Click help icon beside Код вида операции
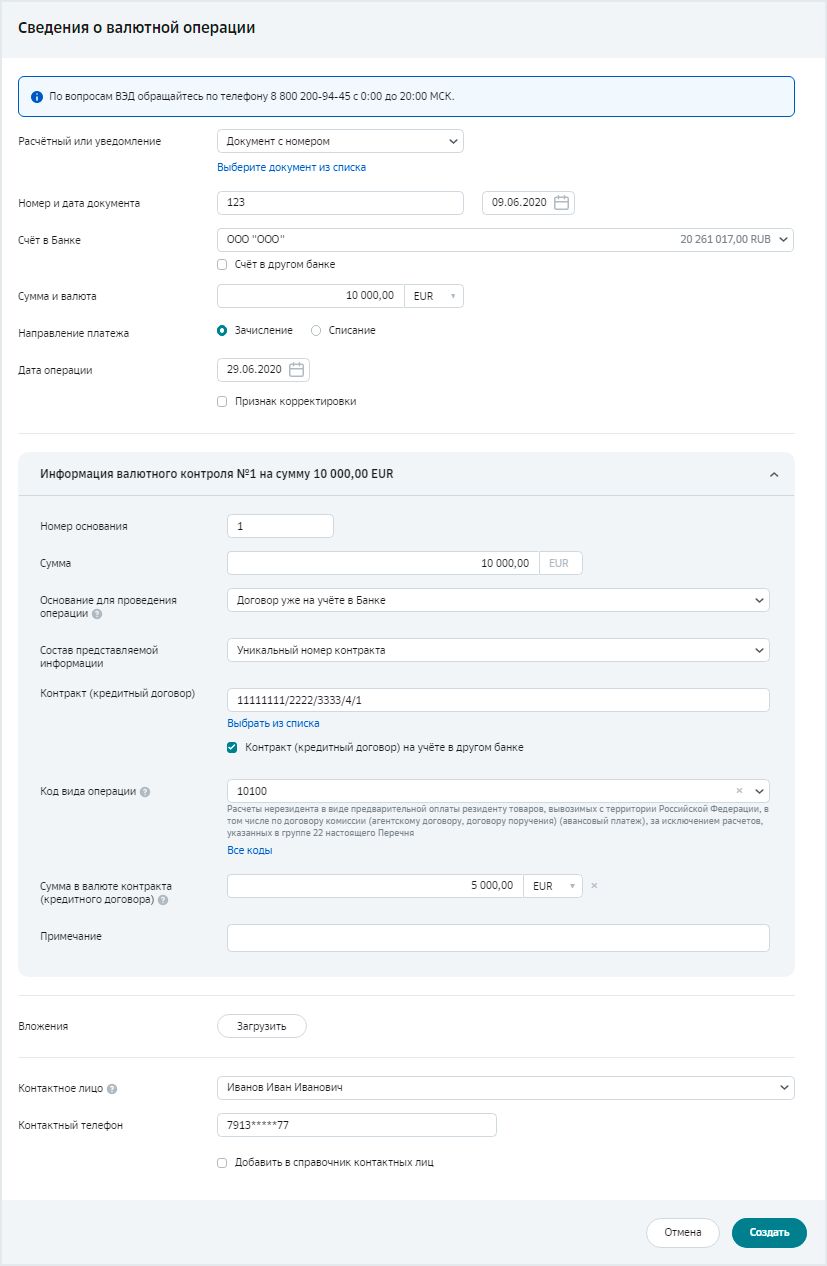This screenshot has width=827, height=1266. (x=145, y=792)
